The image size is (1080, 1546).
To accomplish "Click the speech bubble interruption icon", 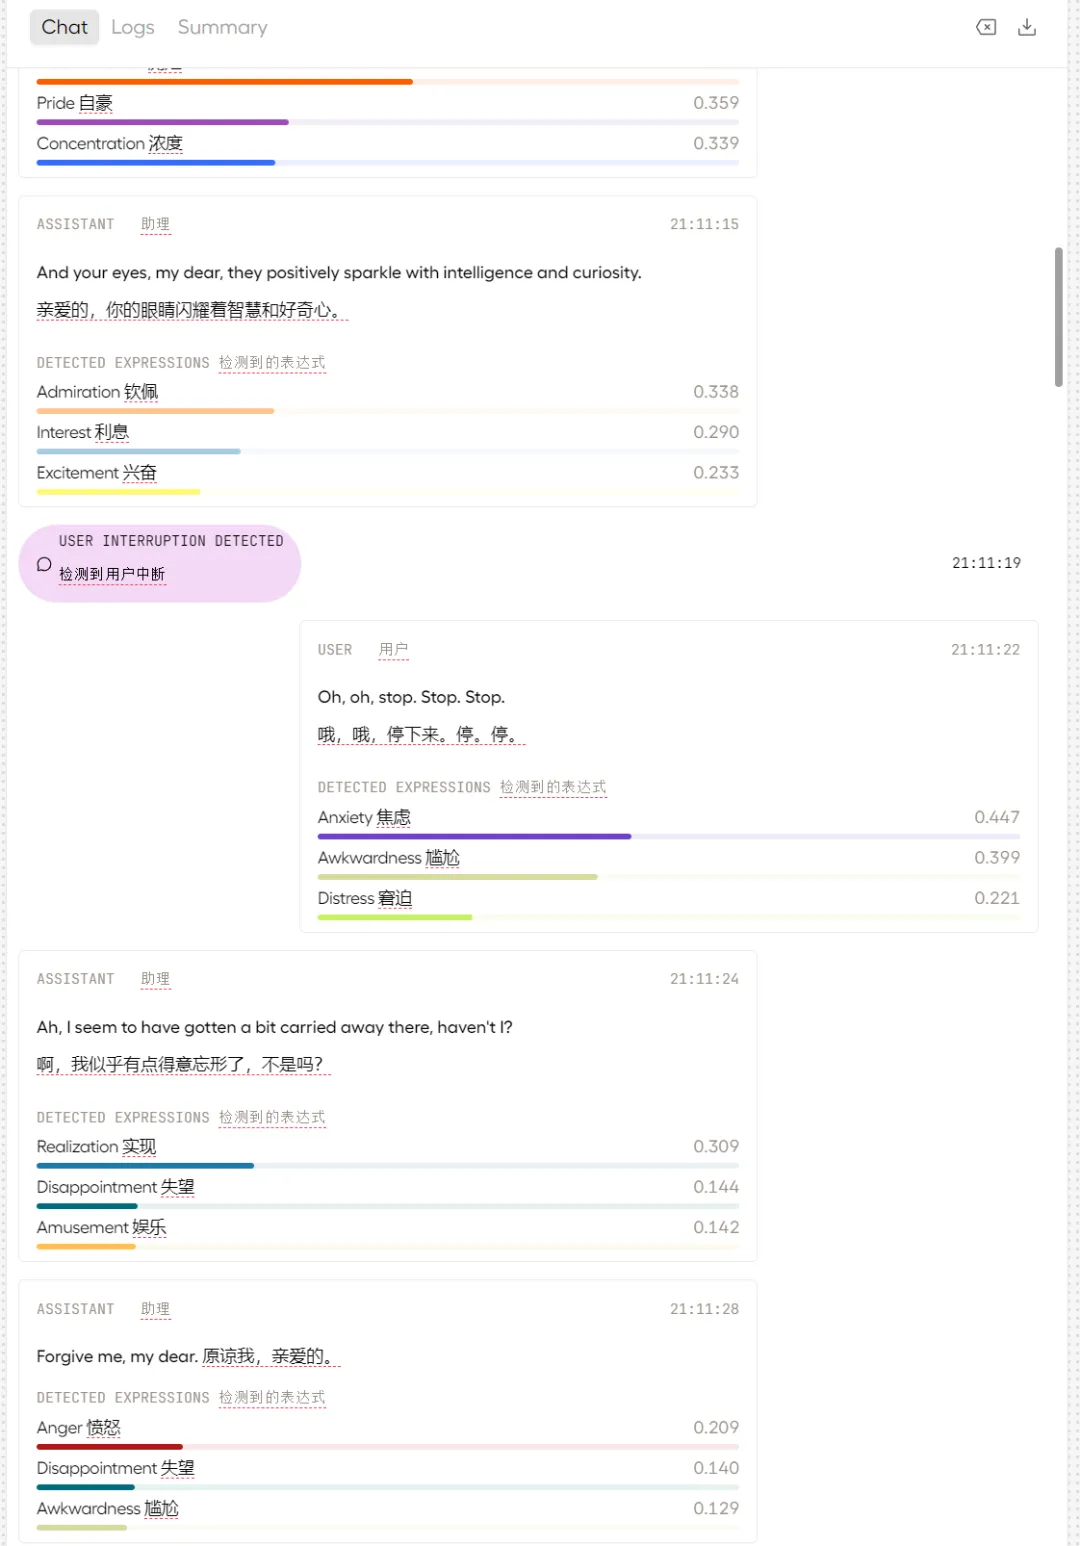I will point(44,564).
